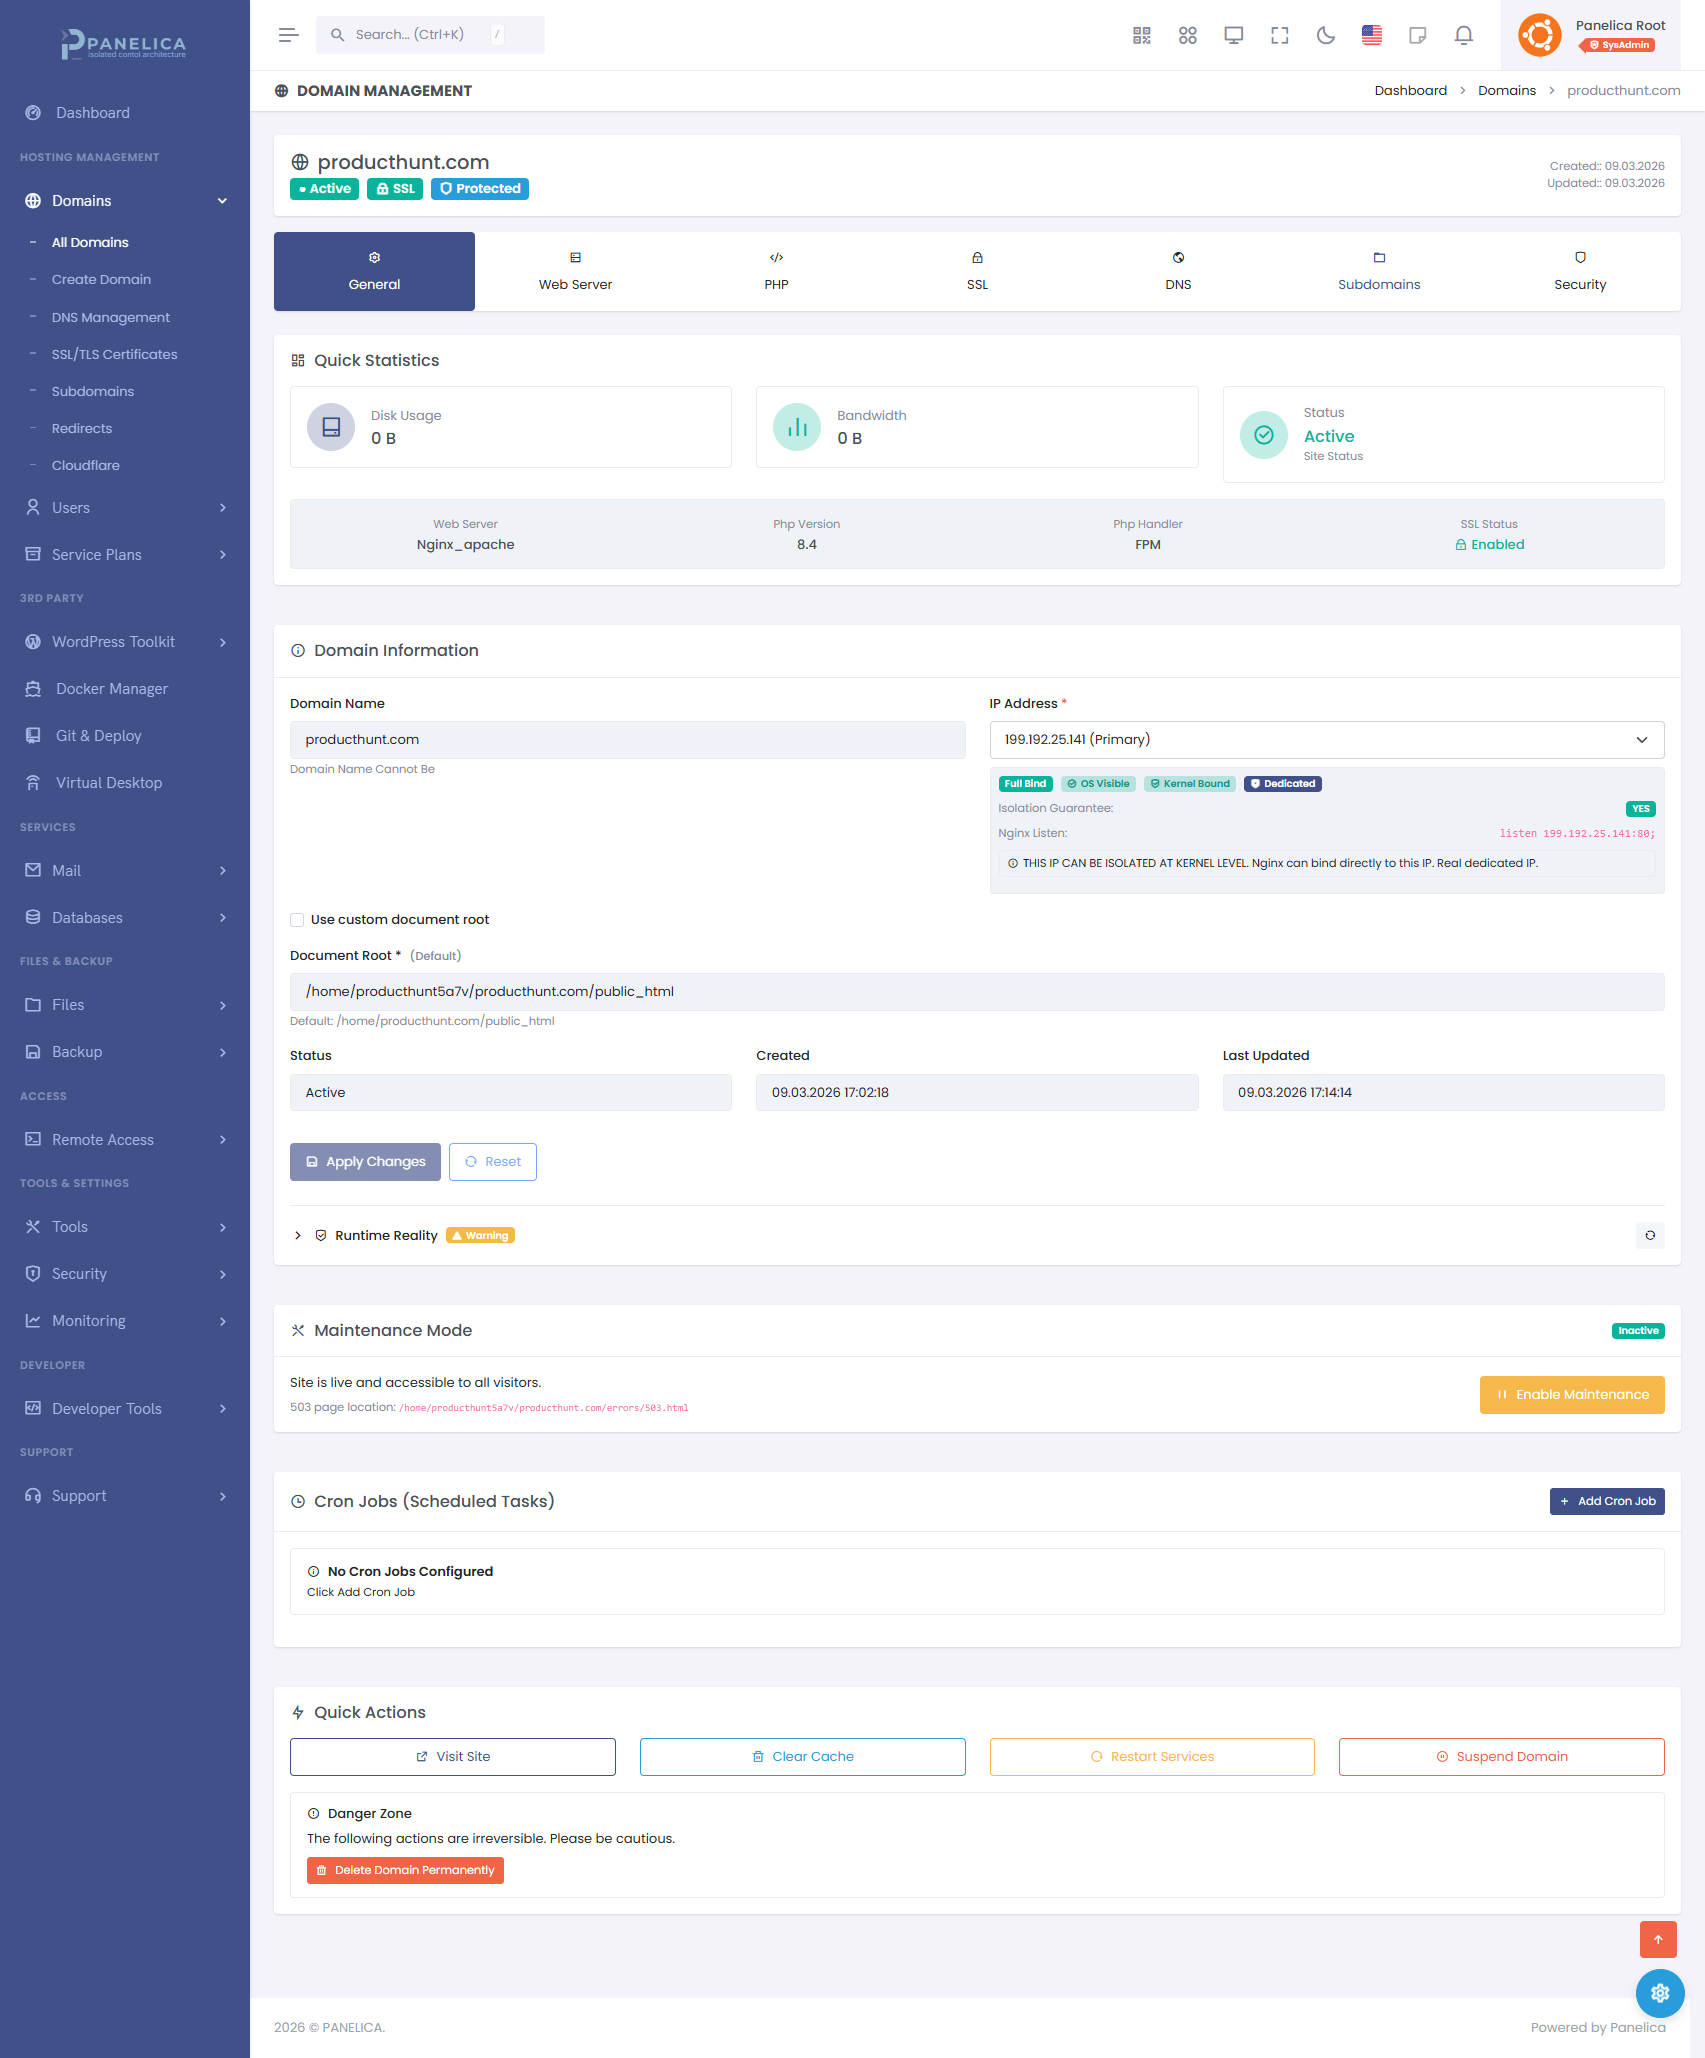Open notifications via the bell icon
The height and width of the screenshot is (2058, 1705).
(x=1463, y=35)
